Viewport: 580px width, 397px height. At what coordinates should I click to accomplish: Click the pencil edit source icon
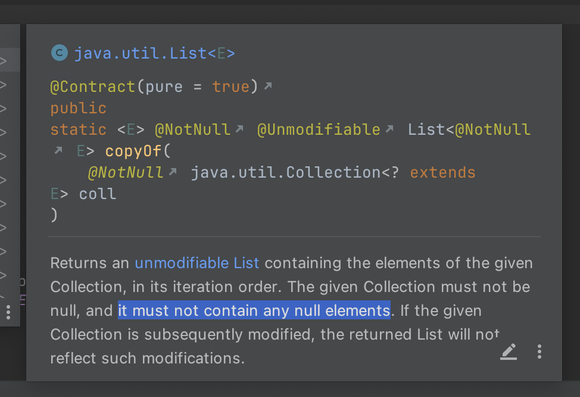pos(509,351)
